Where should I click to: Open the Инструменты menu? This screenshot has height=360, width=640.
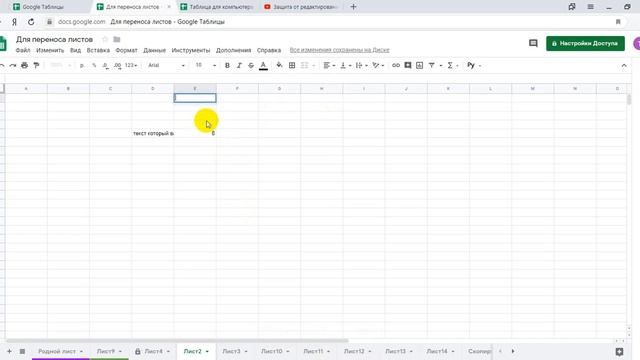pyautogui.click(x=191, y=50)
